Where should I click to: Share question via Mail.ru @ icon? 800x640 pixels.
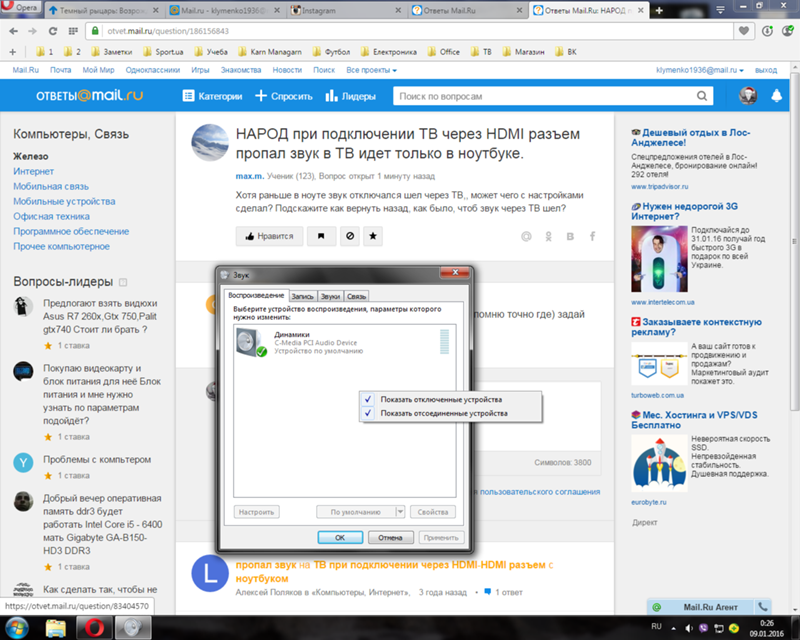526,236
